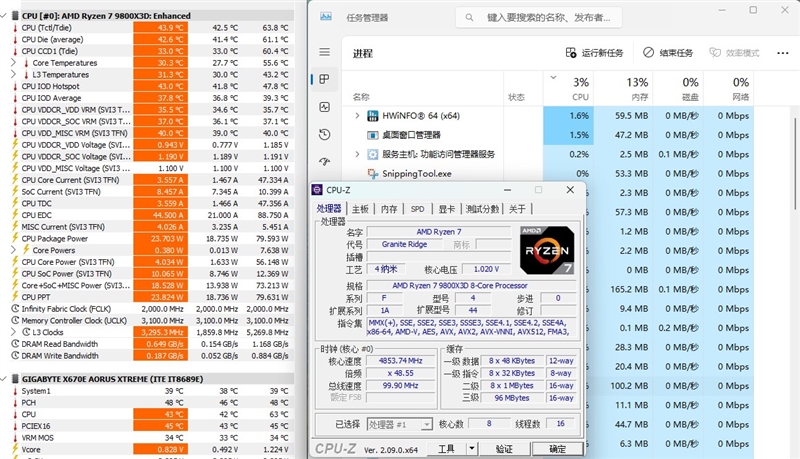The width and height of the screenshot is (800, 459).
Task: Collapse the CPU [#0] AMD Ryzen section
Action: pos(4,16)
